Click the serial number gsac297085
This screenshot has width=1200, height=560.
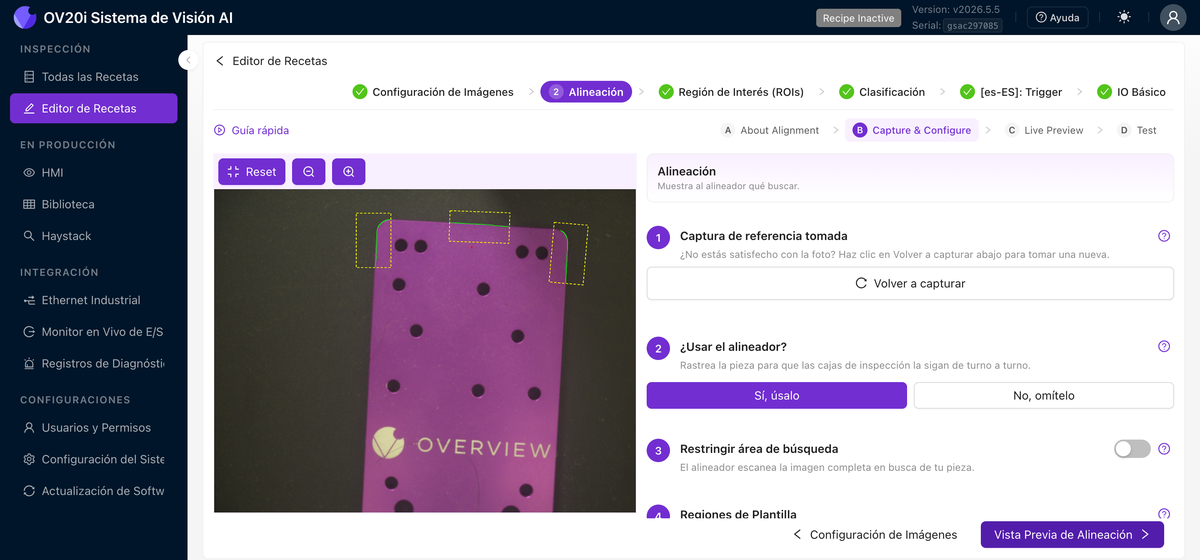coord(973,26)
